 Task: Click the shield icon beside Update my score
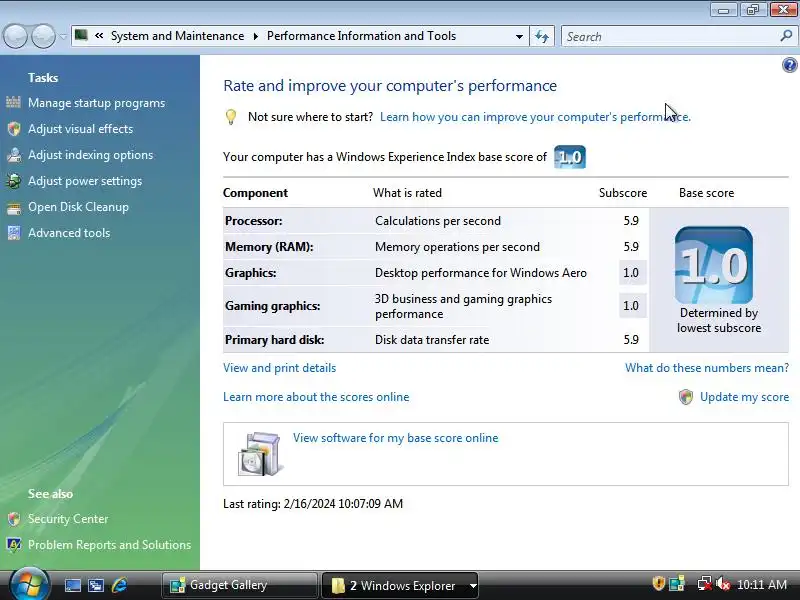tap(686, 397)
